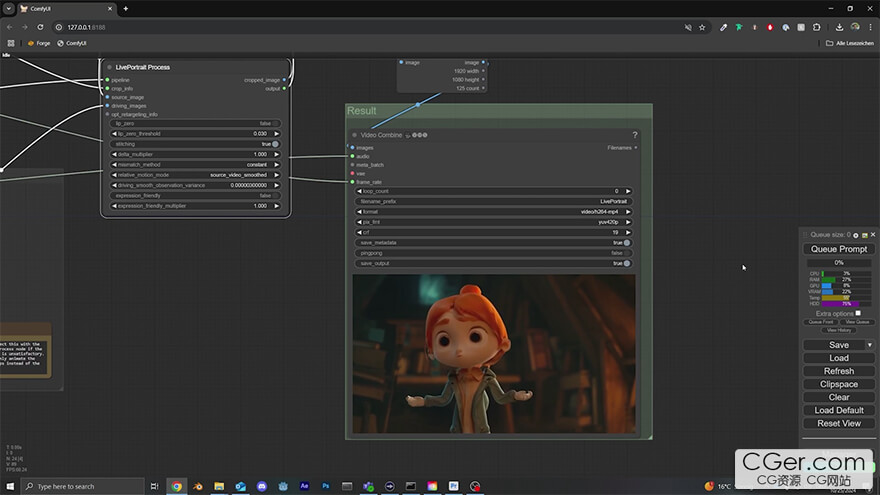Click the video preview of the character

[x=494, y=354]
